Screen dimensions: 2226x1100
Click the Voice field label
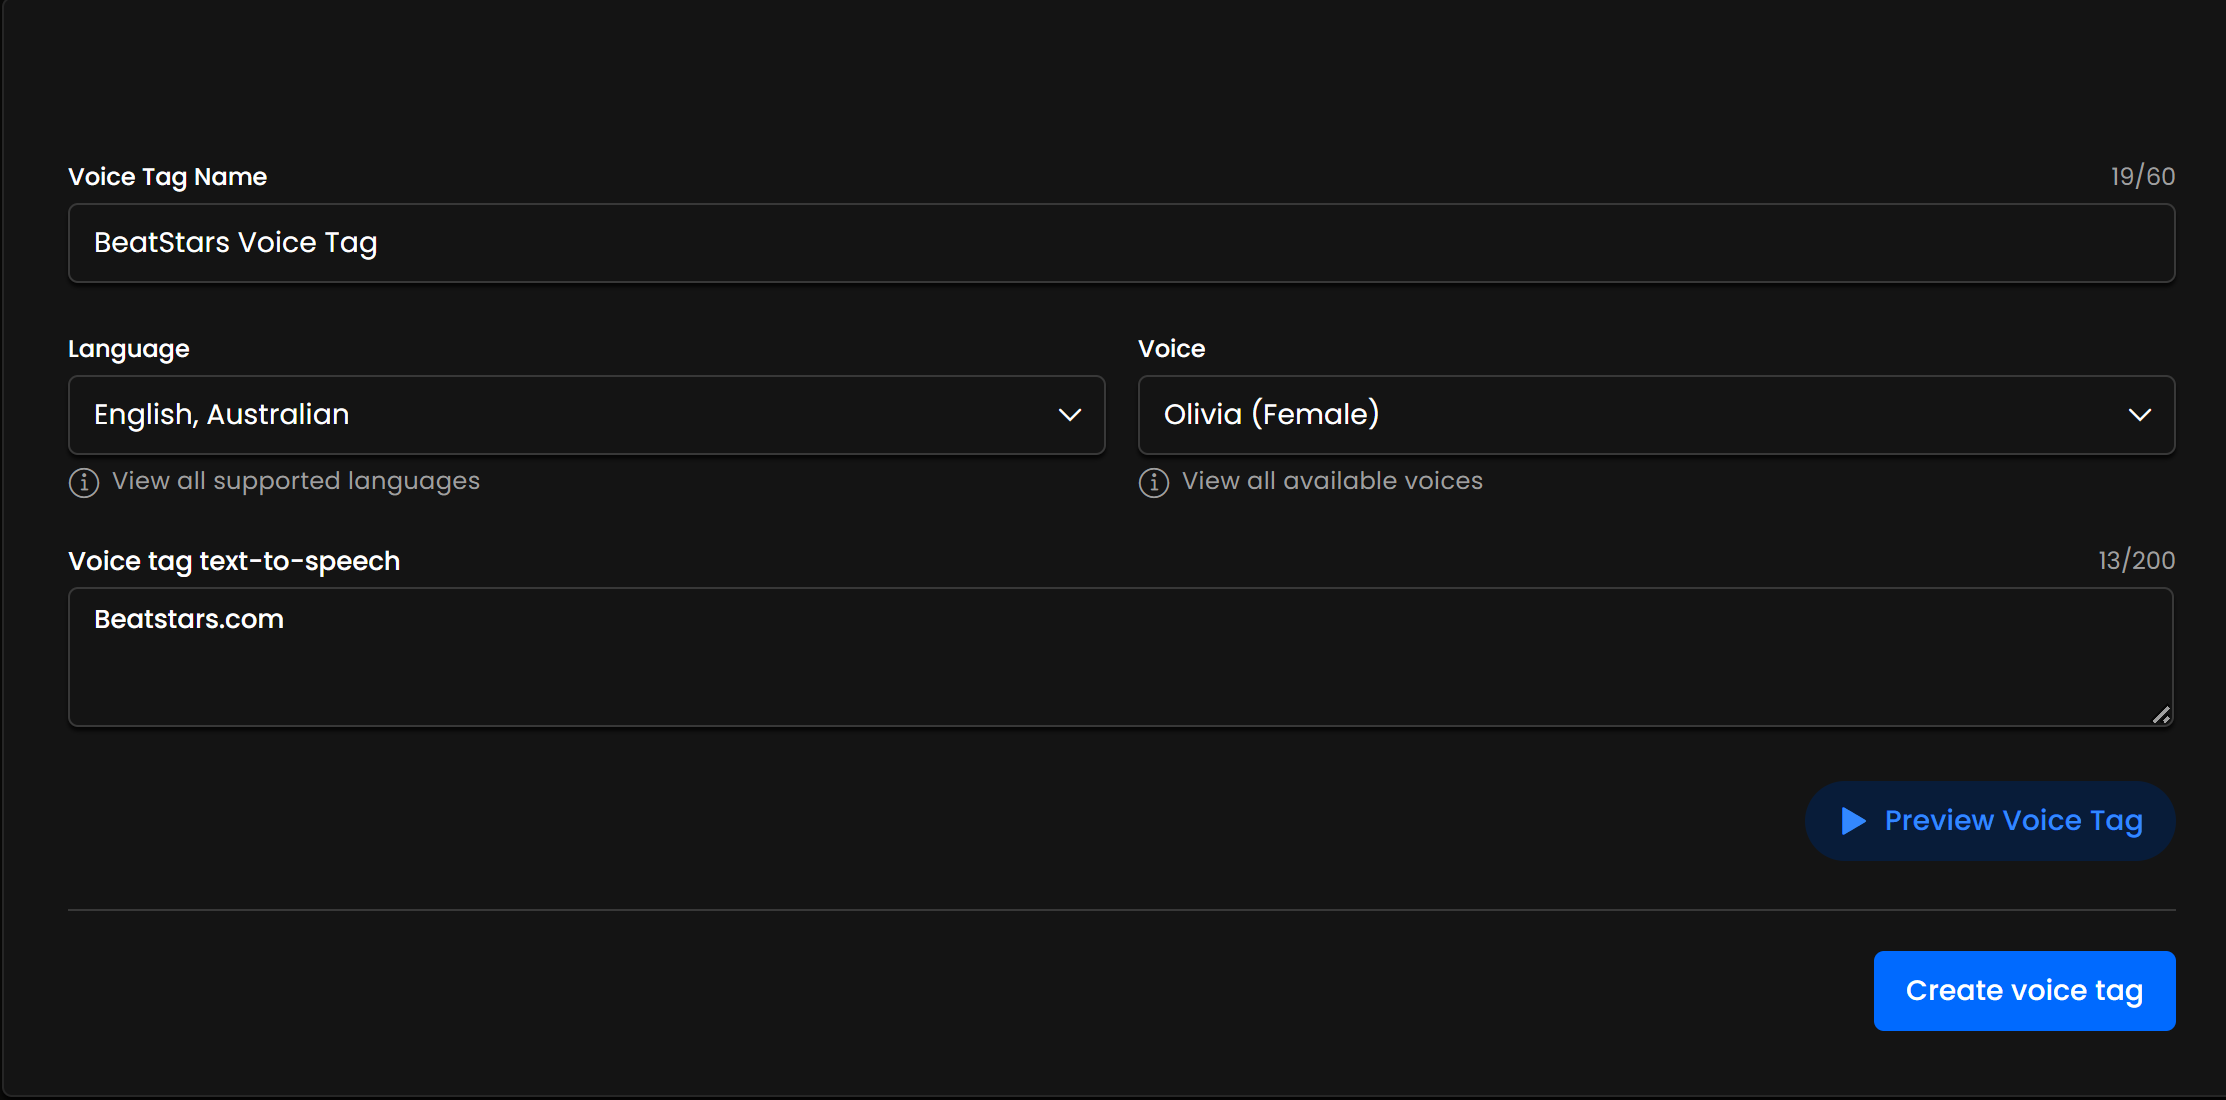(1171, 349)
